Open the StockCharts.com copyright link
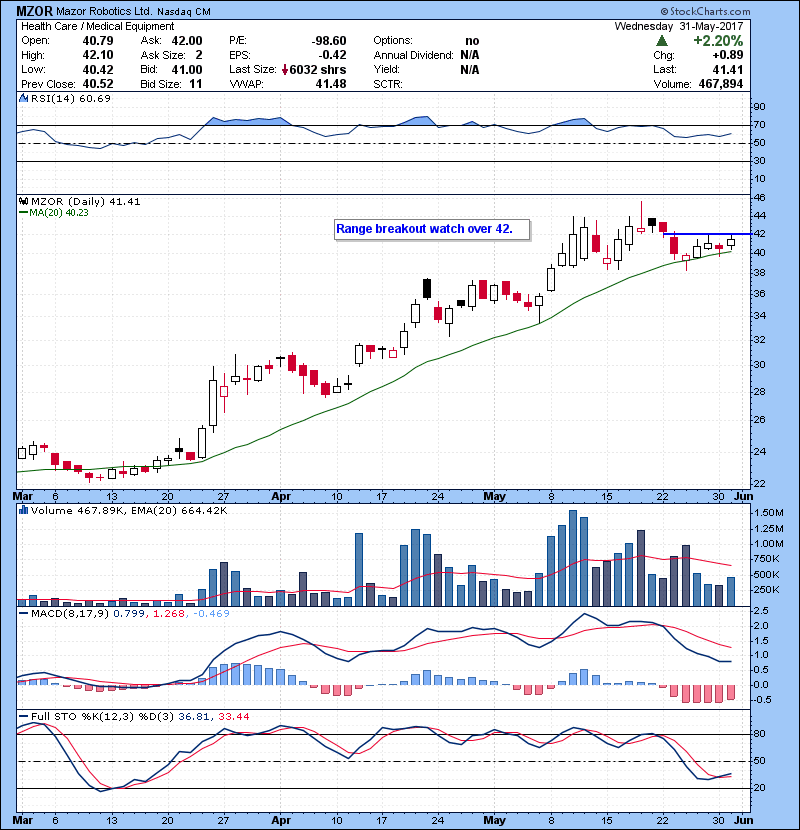The height and width of the screenshot is (830, 800). point(705,11)
